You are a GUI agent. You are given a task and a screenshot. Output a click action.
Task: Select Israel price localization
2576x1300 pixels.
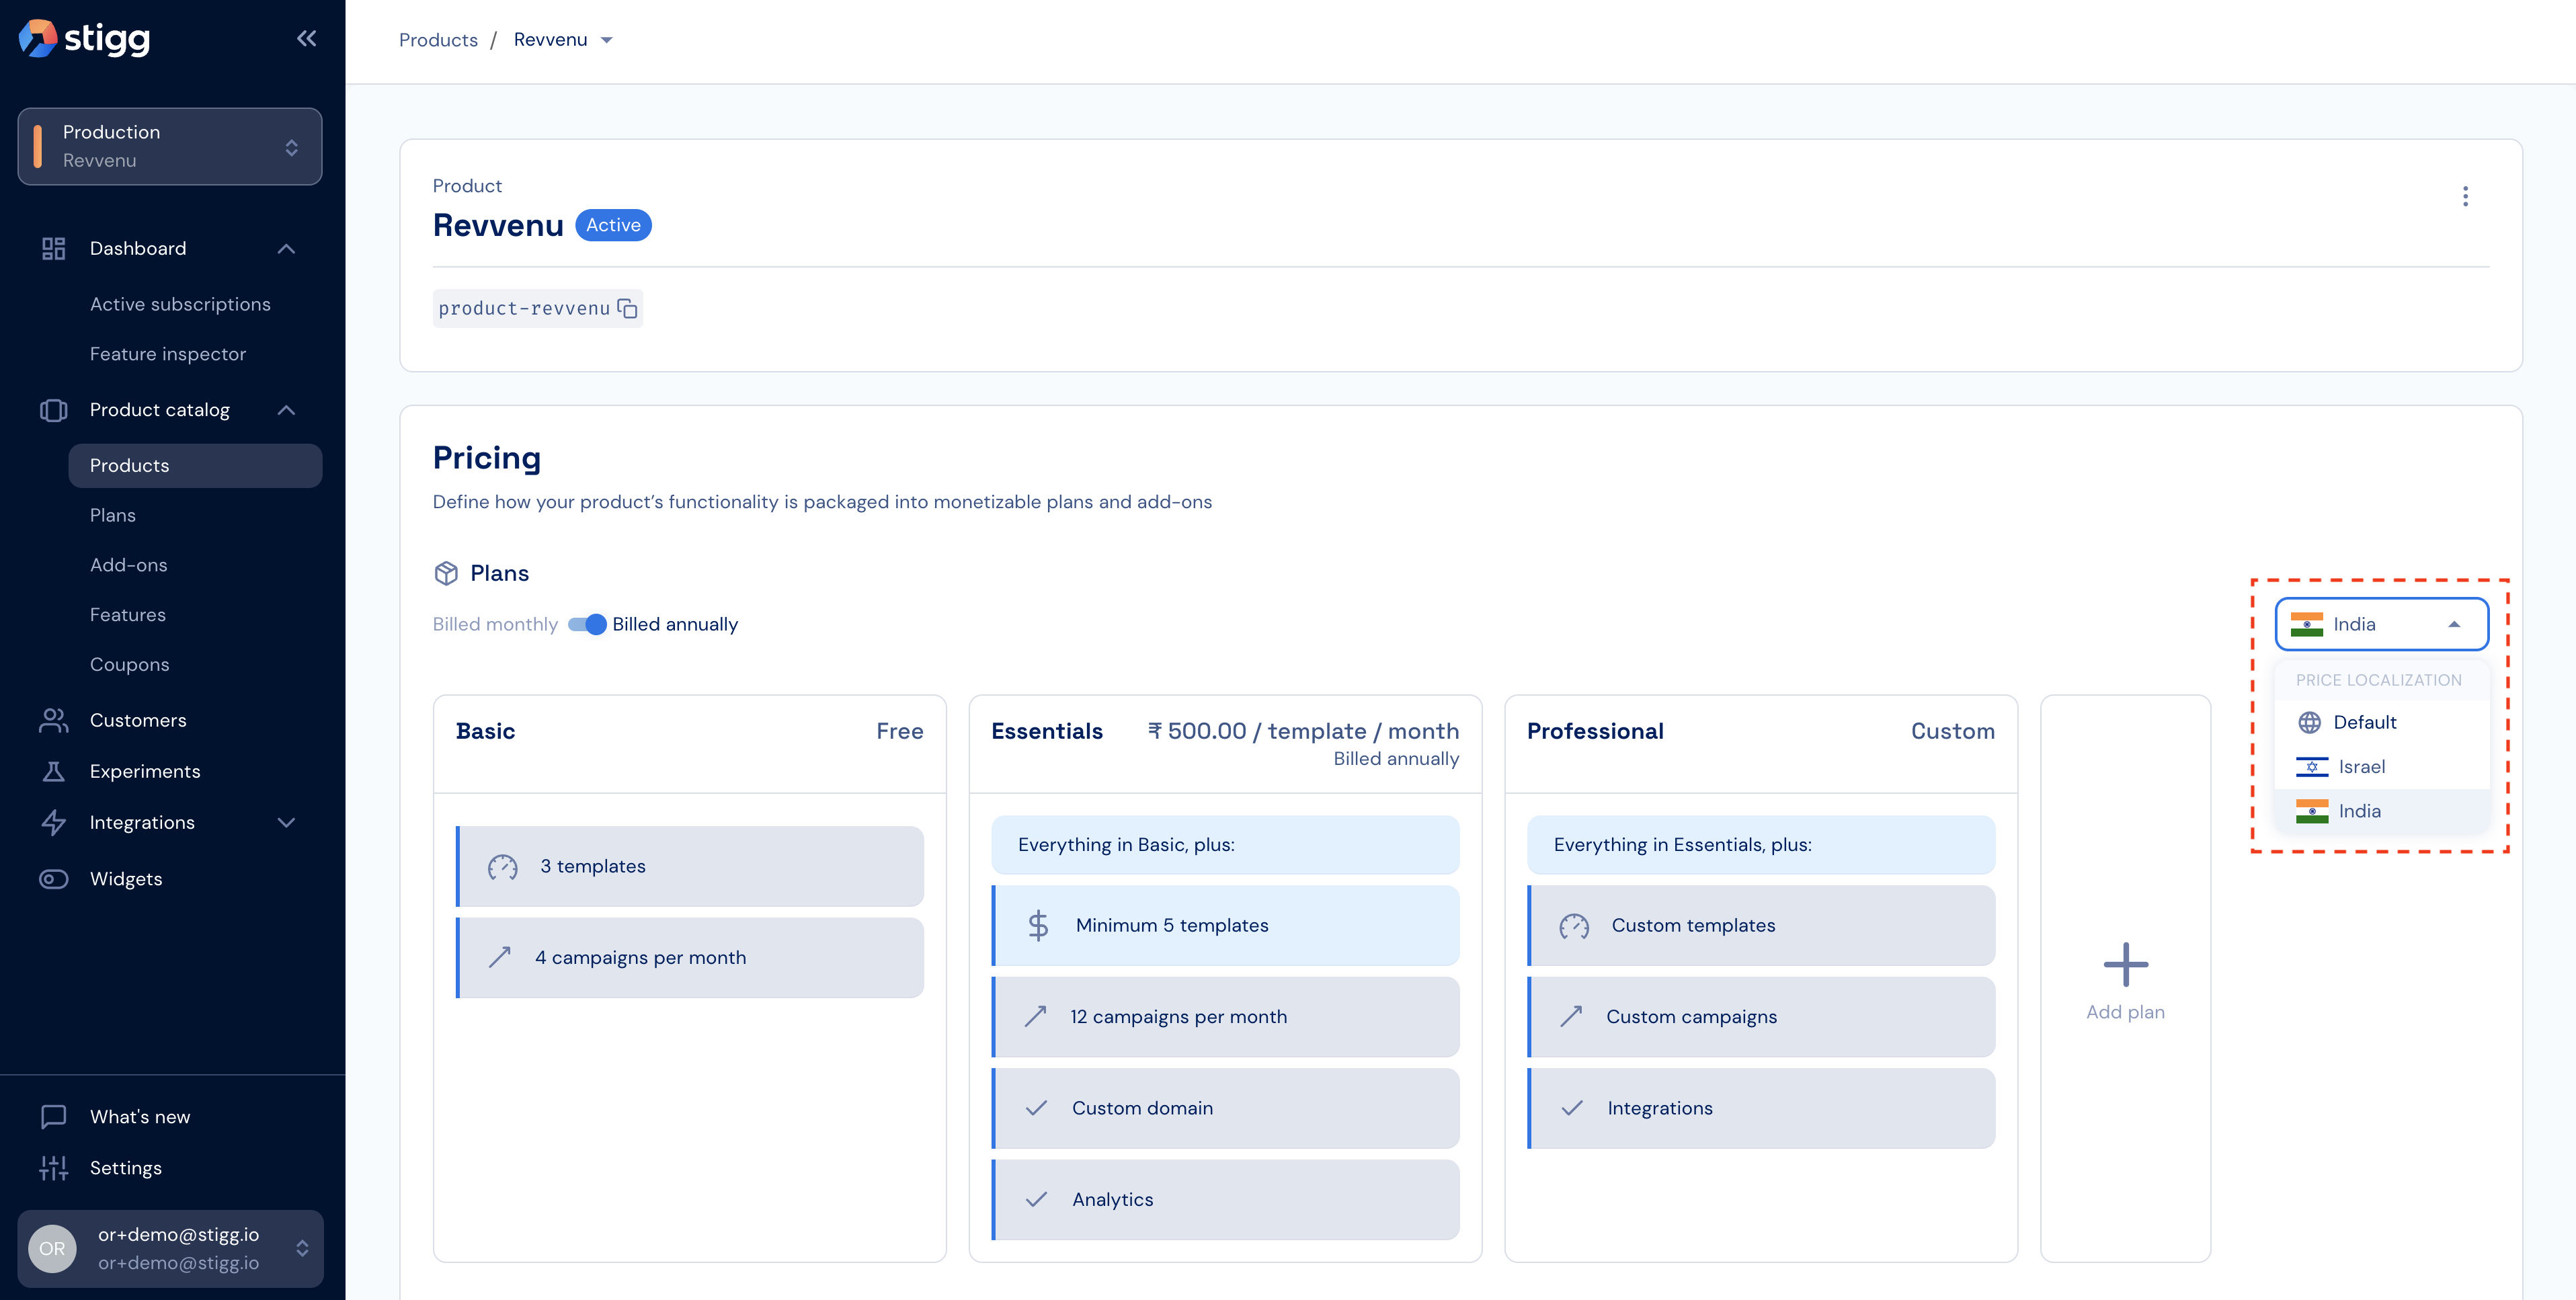click(2381, 767)
